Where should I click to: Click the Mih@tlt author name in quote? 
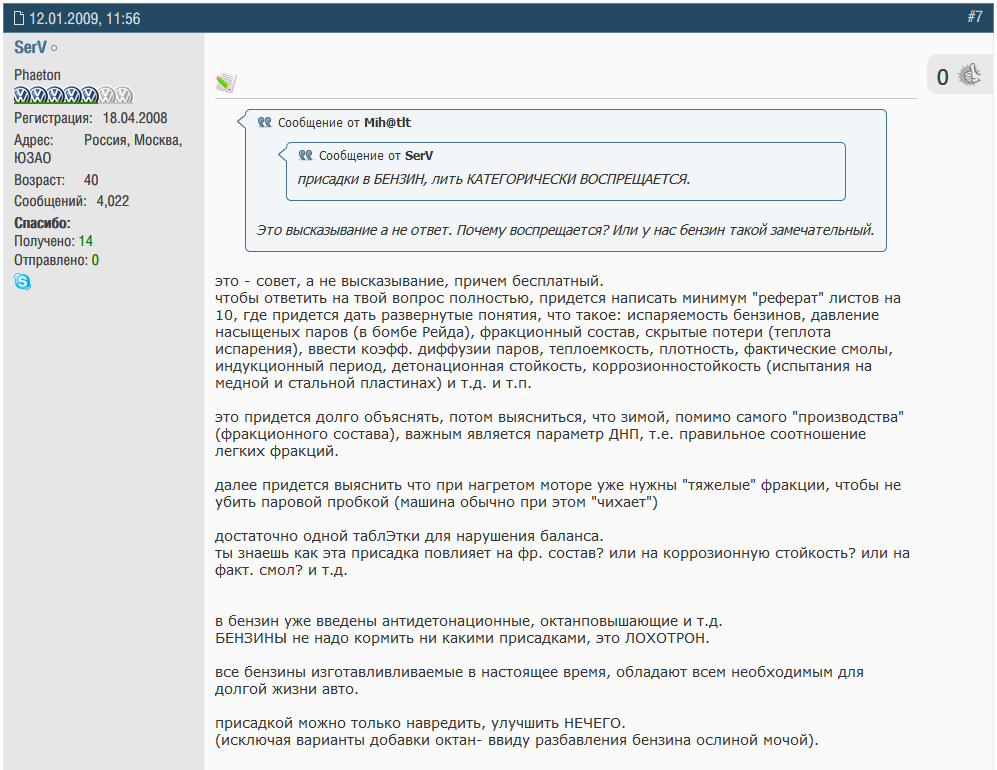387,122
